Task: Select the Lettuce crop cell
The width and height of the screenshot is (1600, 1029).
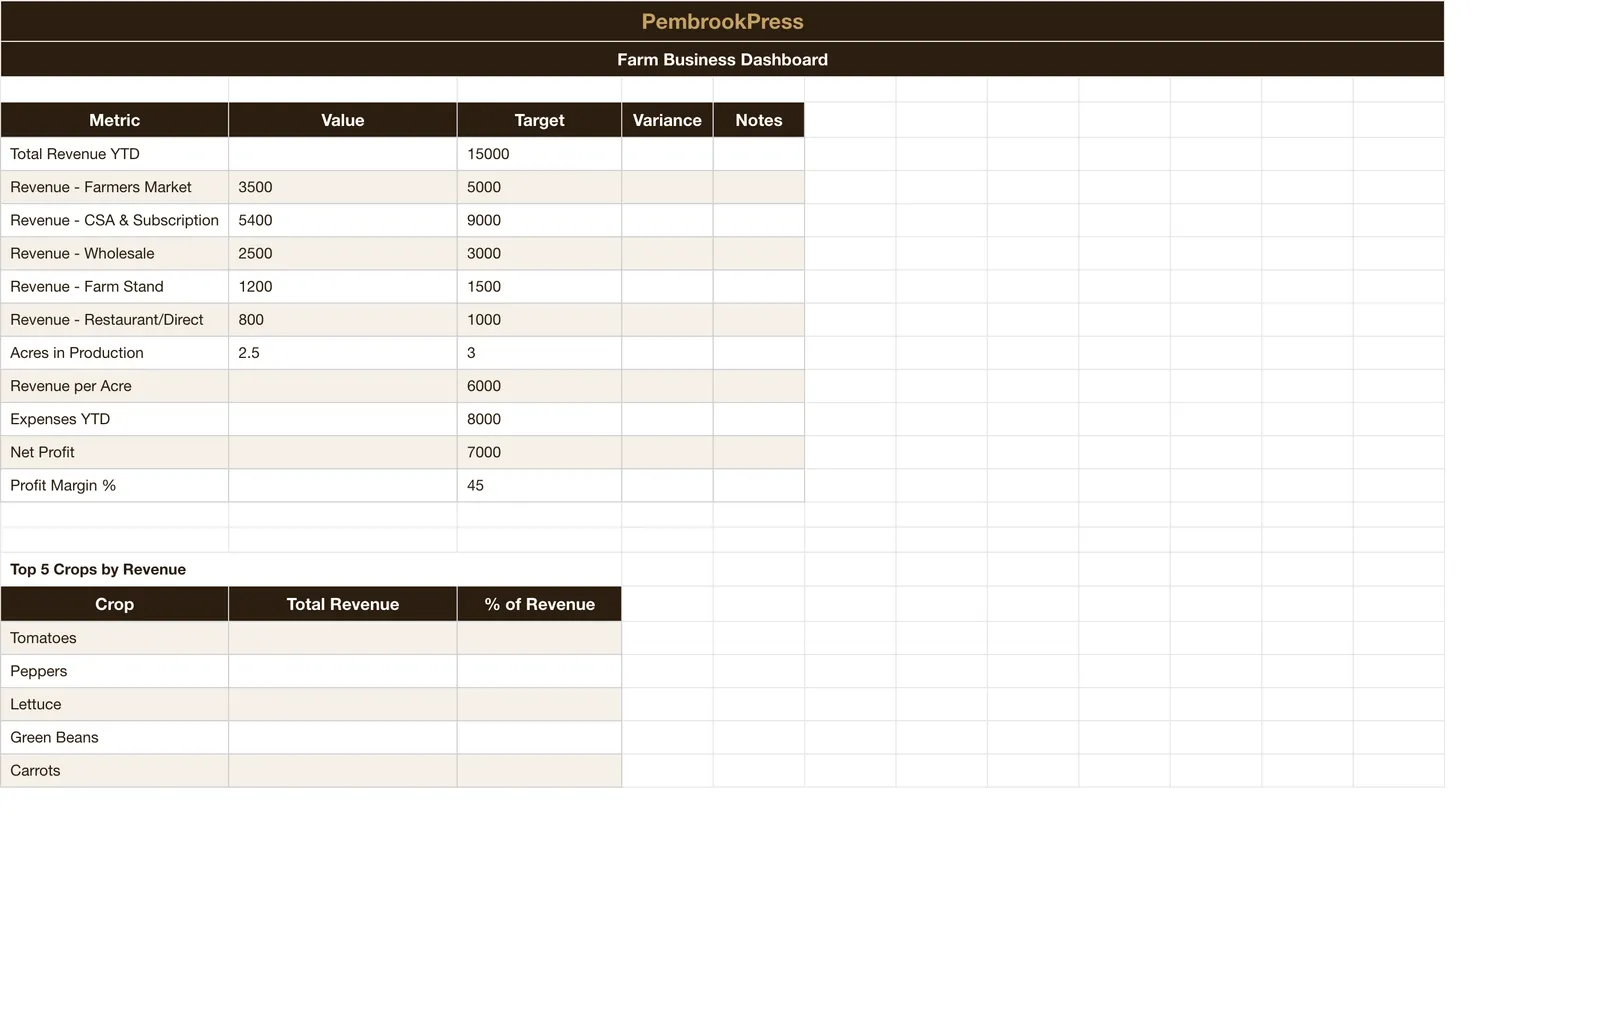Action: [114, 704]
